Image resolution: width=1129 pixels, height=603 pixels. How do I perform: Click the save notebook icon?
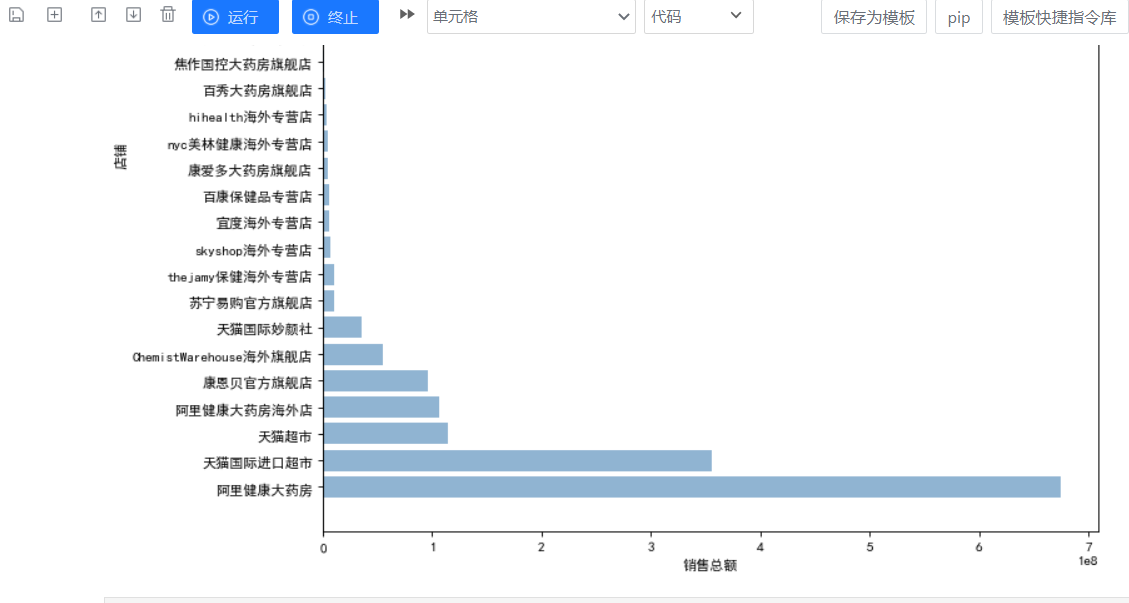[x=17, y=14]
